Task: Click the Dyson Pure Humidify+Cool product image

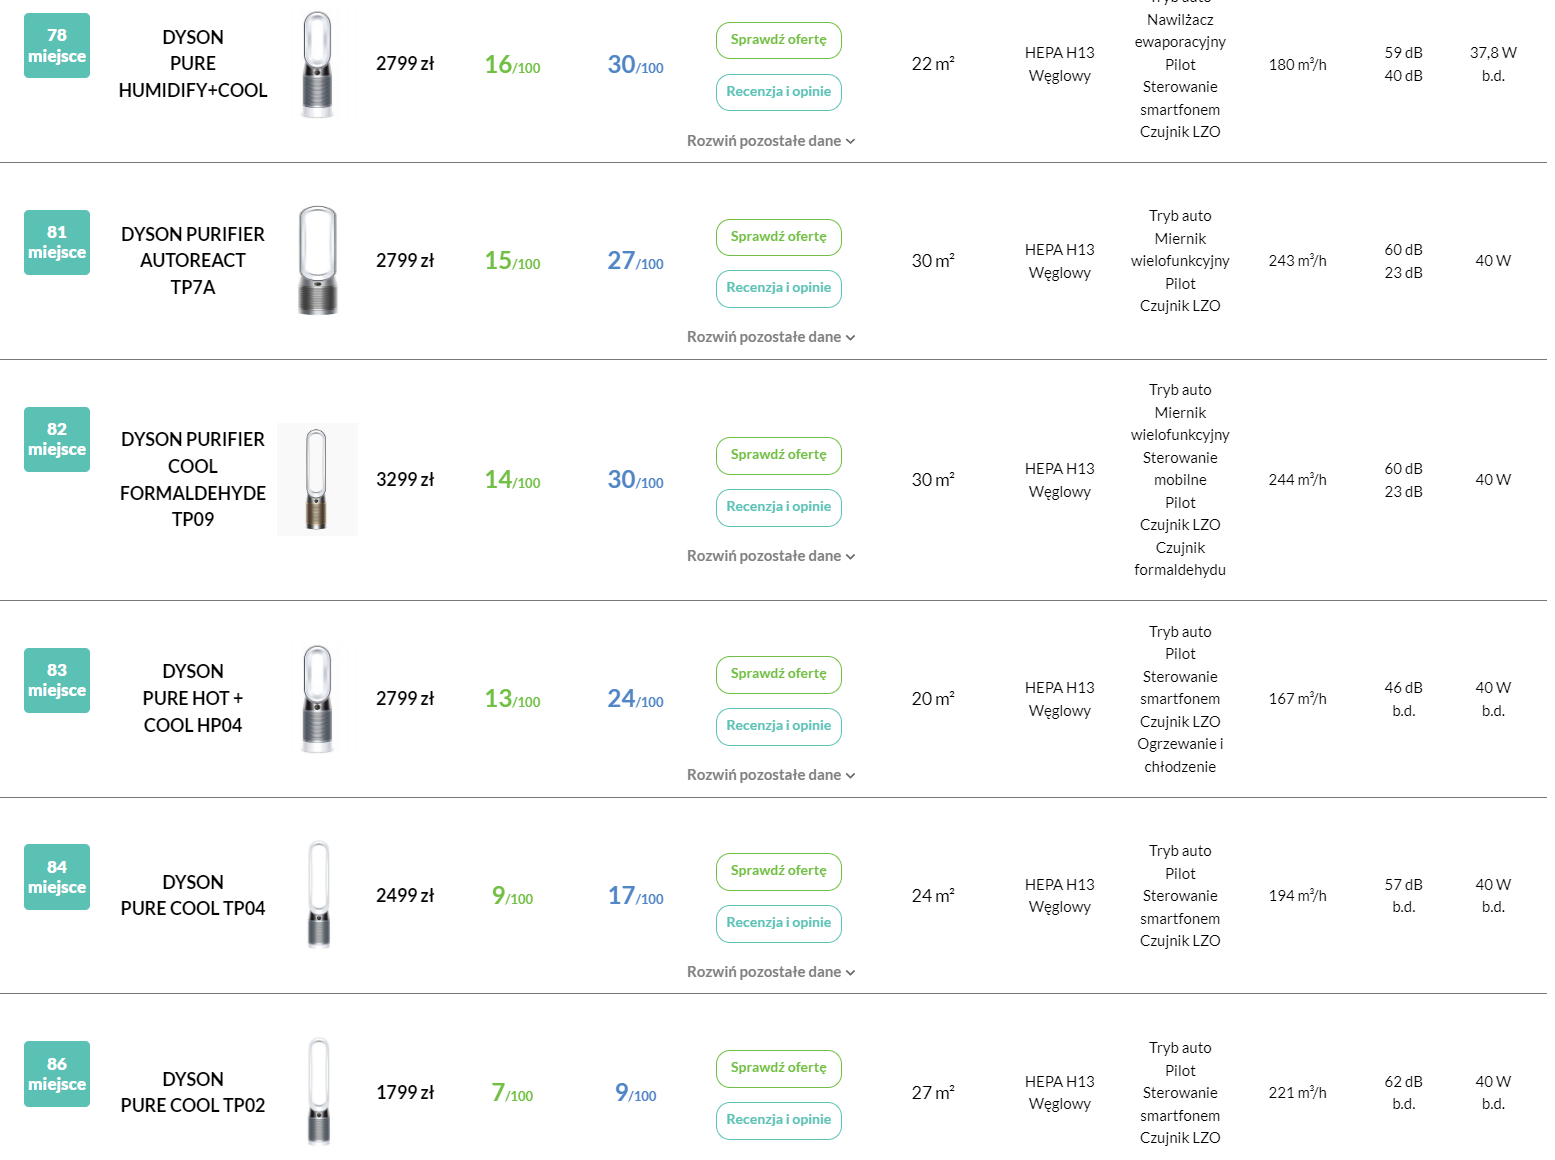Action: pos(317,64)
